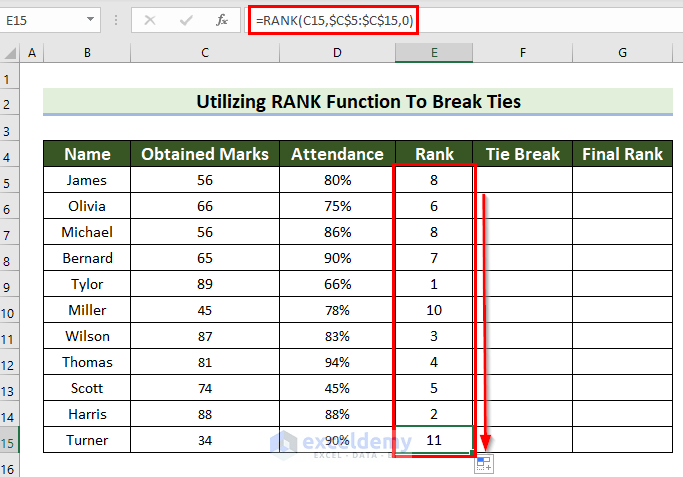Select the cell containing 'Miller'

pyautogui.click(x=87, y=310)
